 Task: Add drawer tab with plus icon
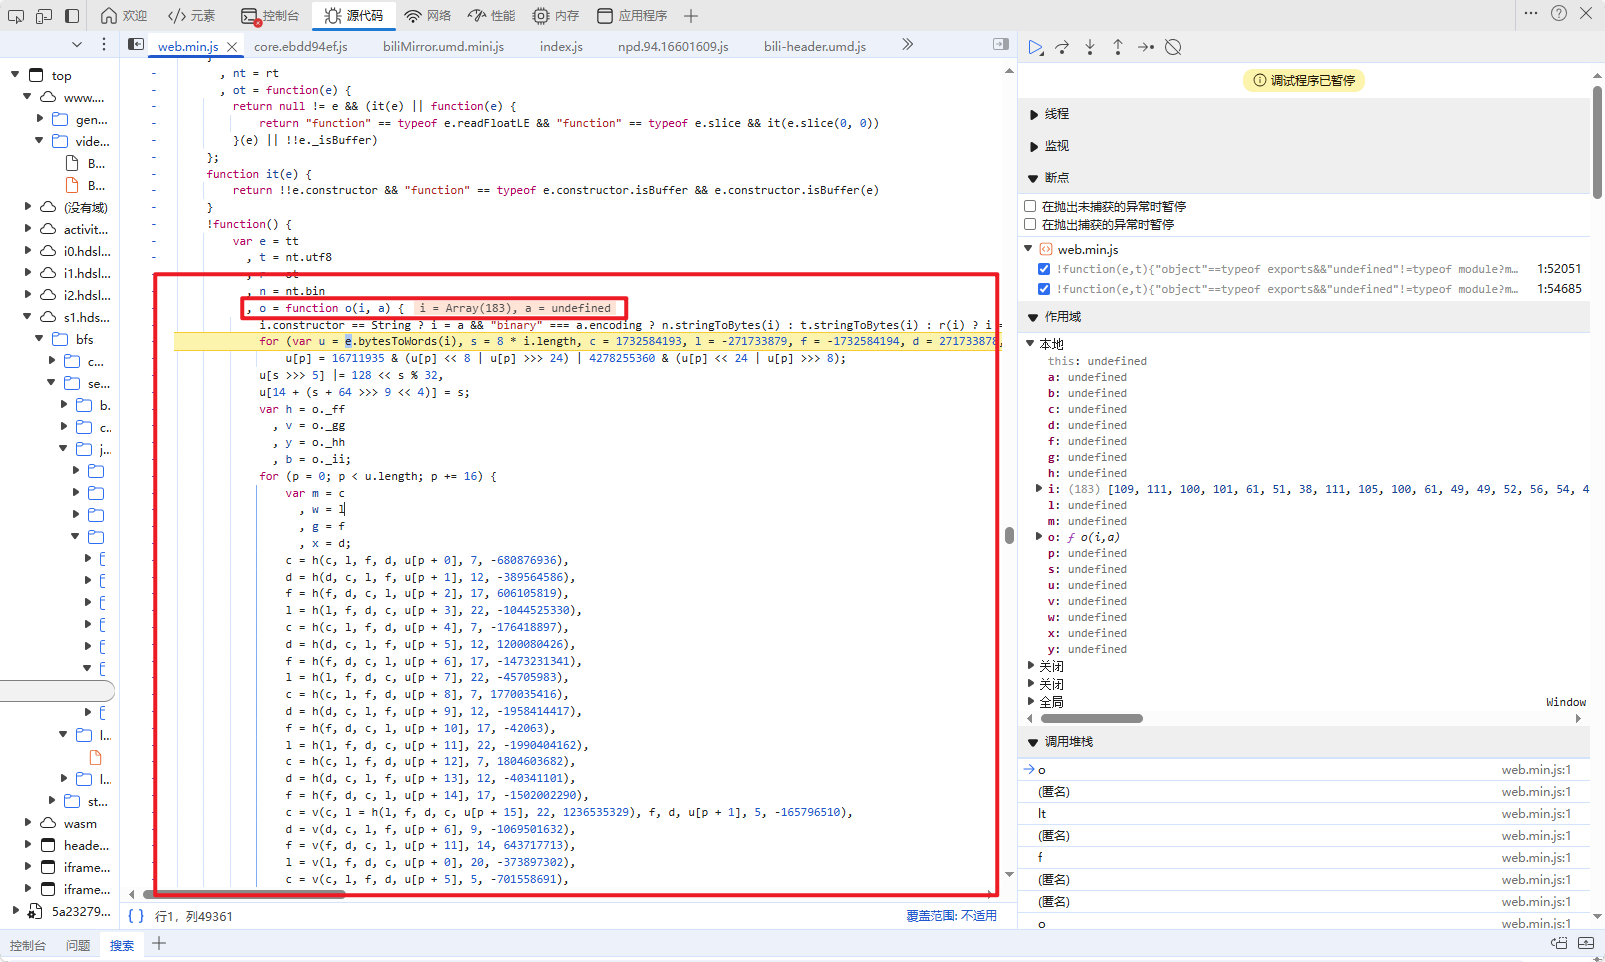159,943
